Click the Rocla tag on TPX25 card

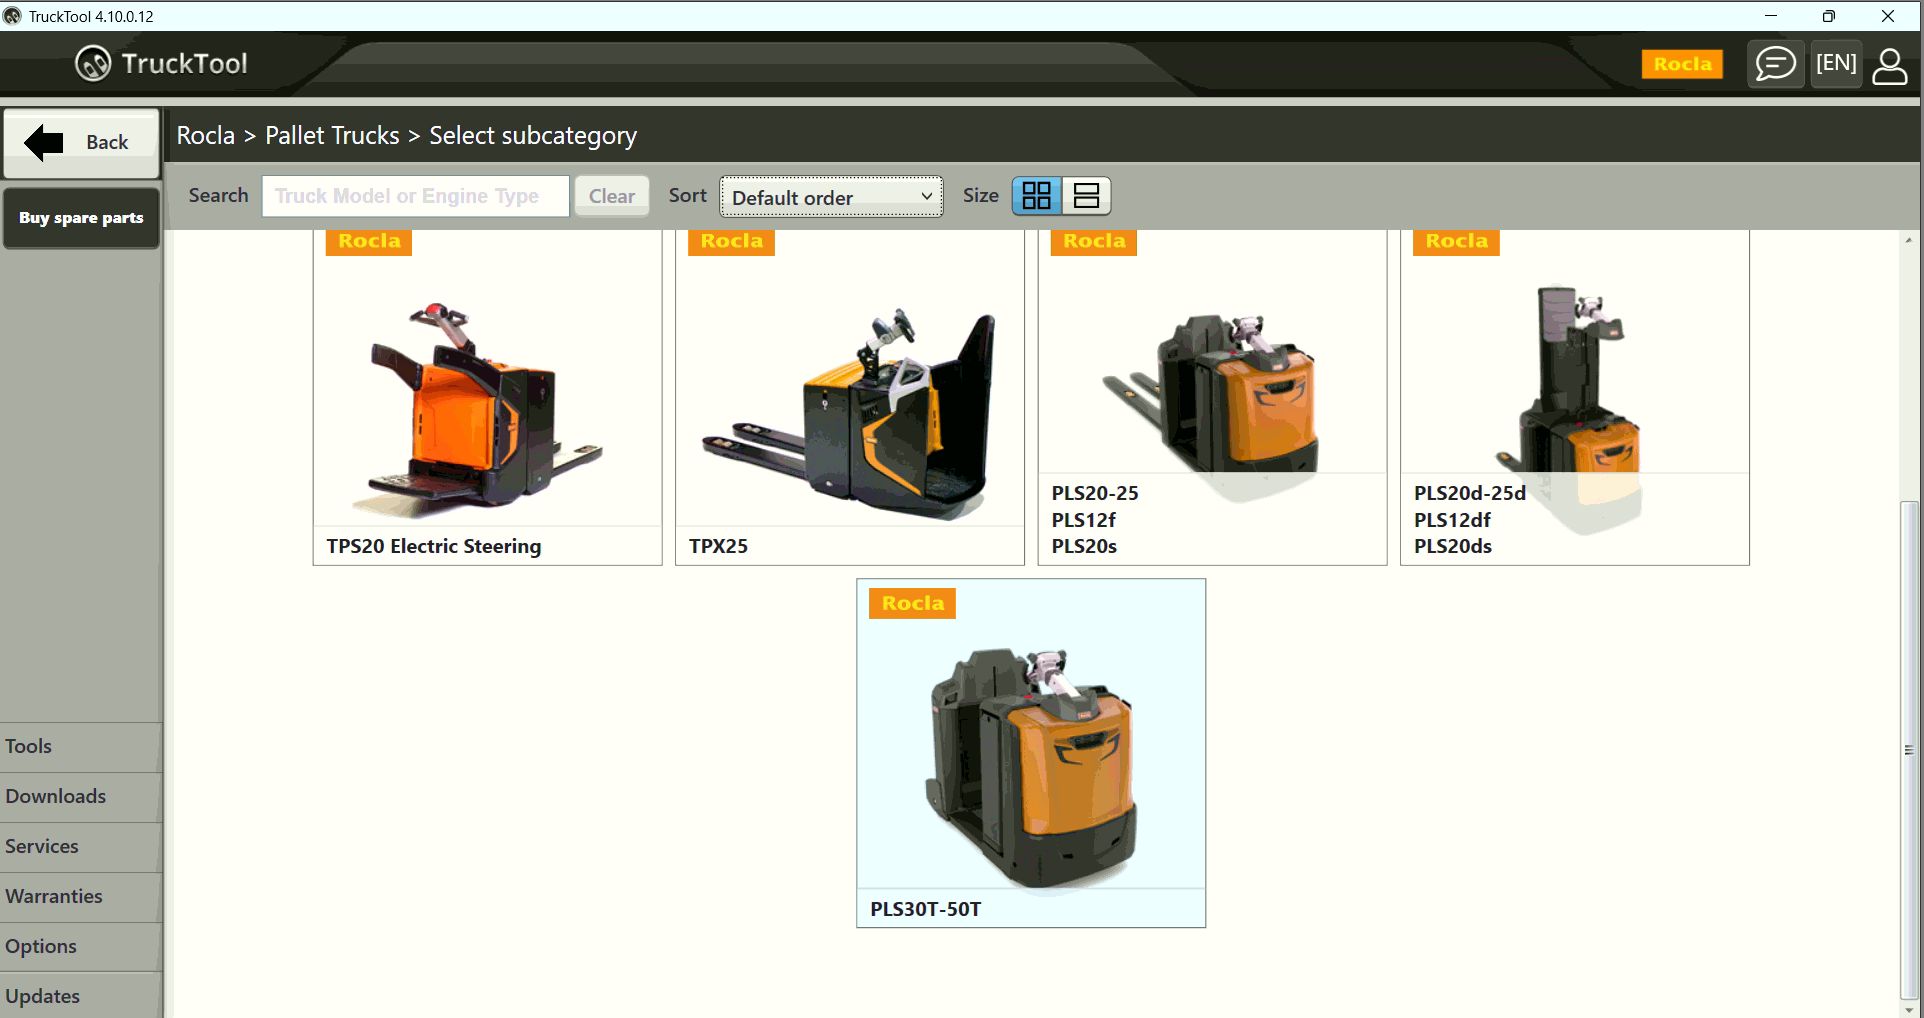click(731, 242)
